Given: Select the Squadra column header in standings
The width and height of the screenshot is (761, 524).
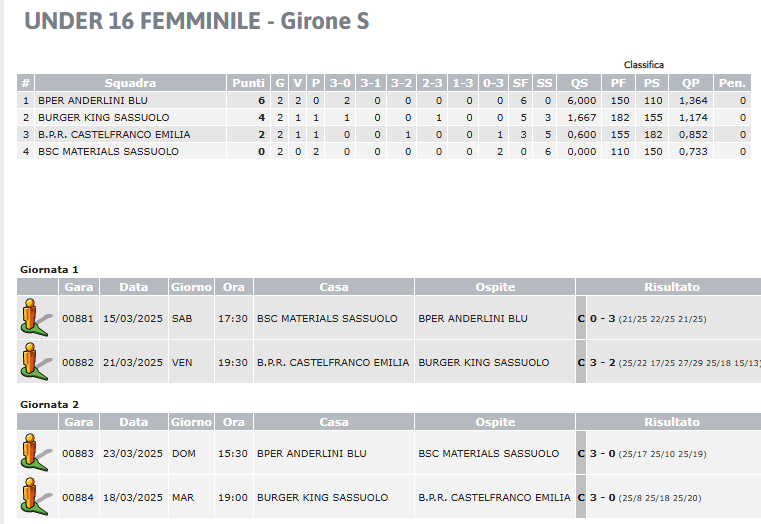Looking at the screenshot, I should [x=131, y=83].
